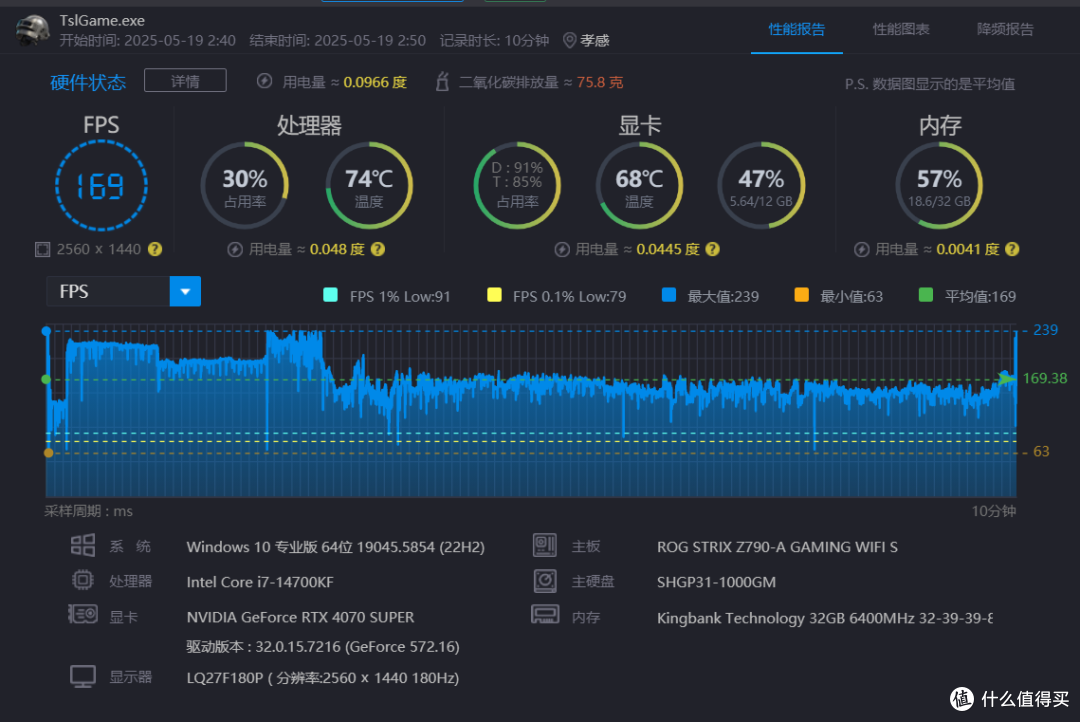Click the RAM module icon beside 内存 row

click(x=545, y=614)
